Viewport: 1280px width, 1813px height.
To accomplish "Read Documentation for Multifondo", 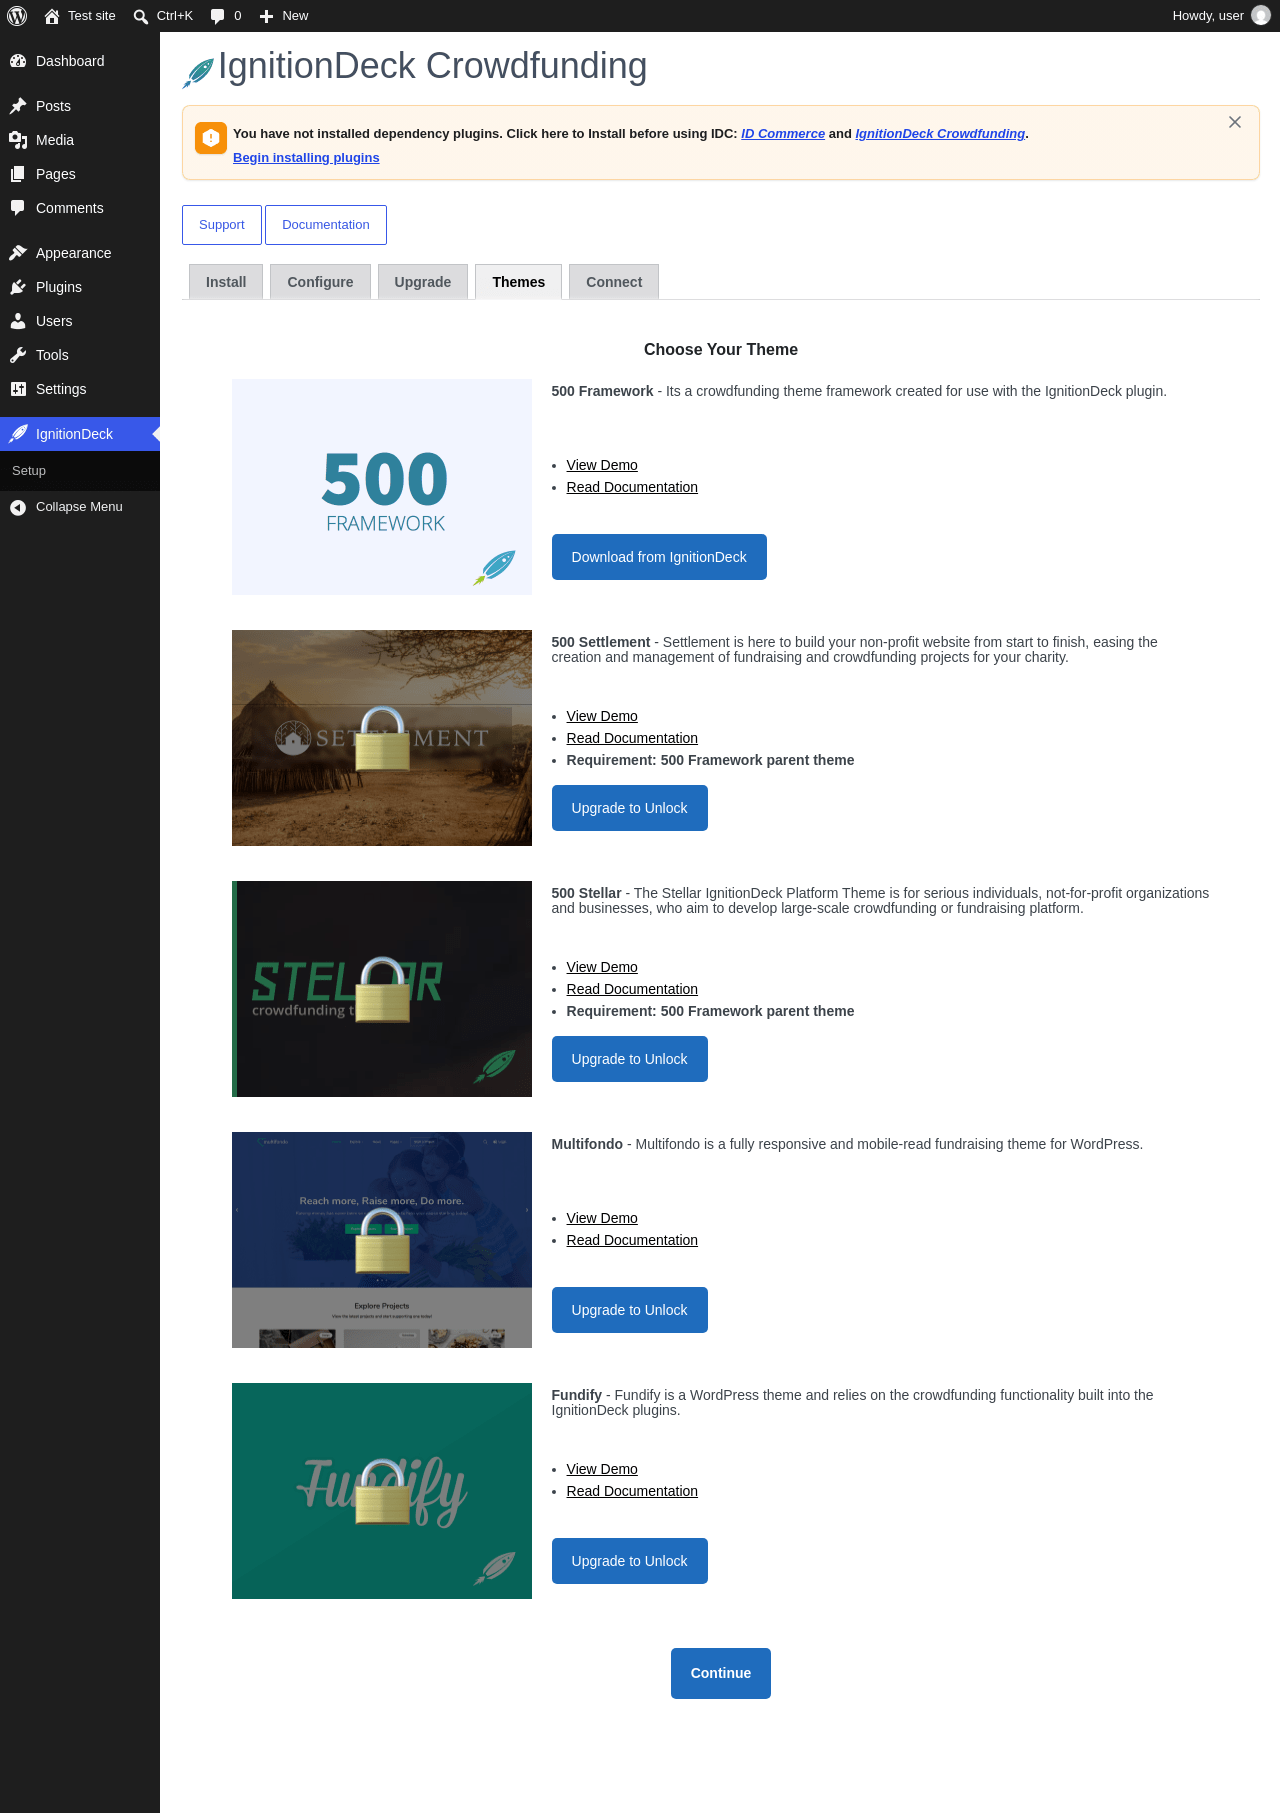I will point(632,1240).
